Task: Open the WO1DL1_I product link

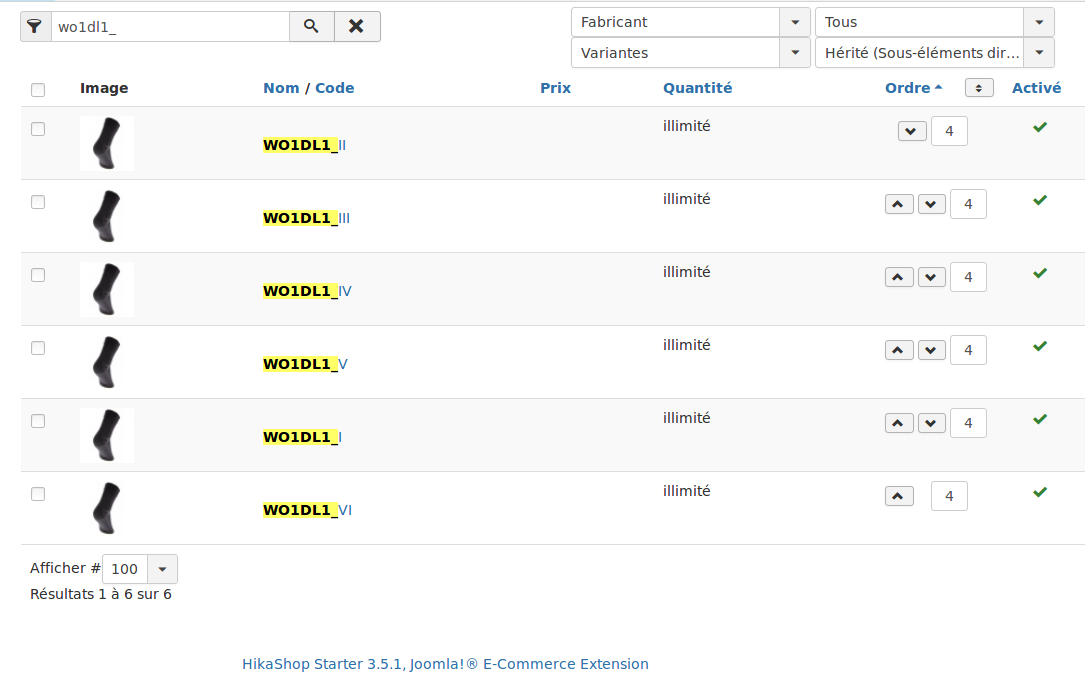Action: coord(302,437)
